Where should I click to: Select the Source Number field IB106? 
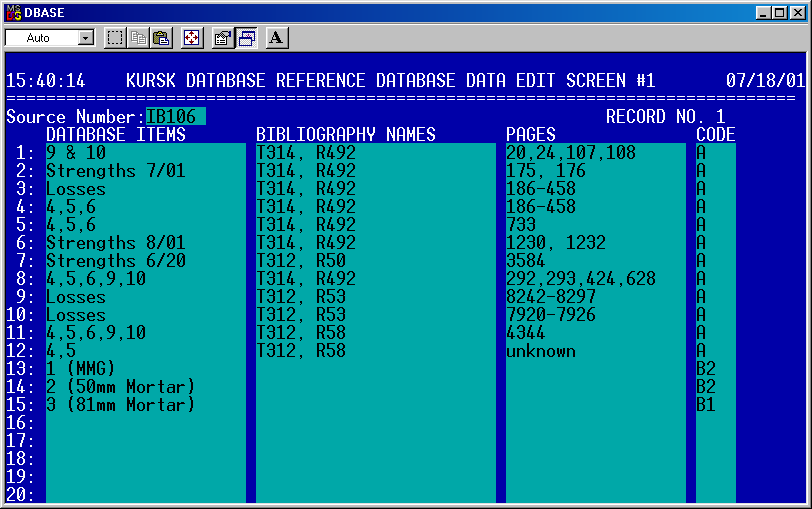[175, 116]
